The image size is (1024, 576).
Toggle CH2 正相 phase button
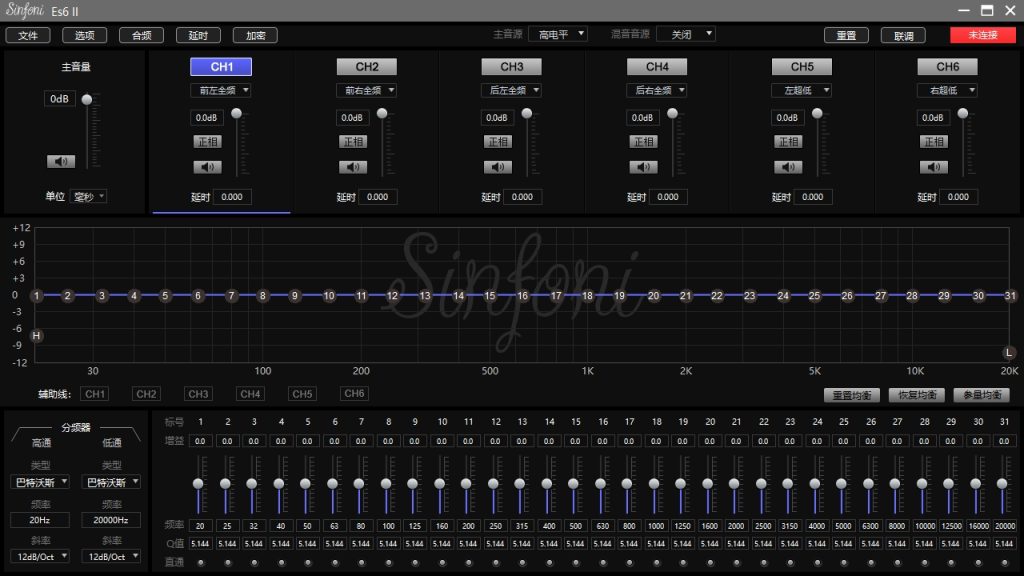pos(353,142)
